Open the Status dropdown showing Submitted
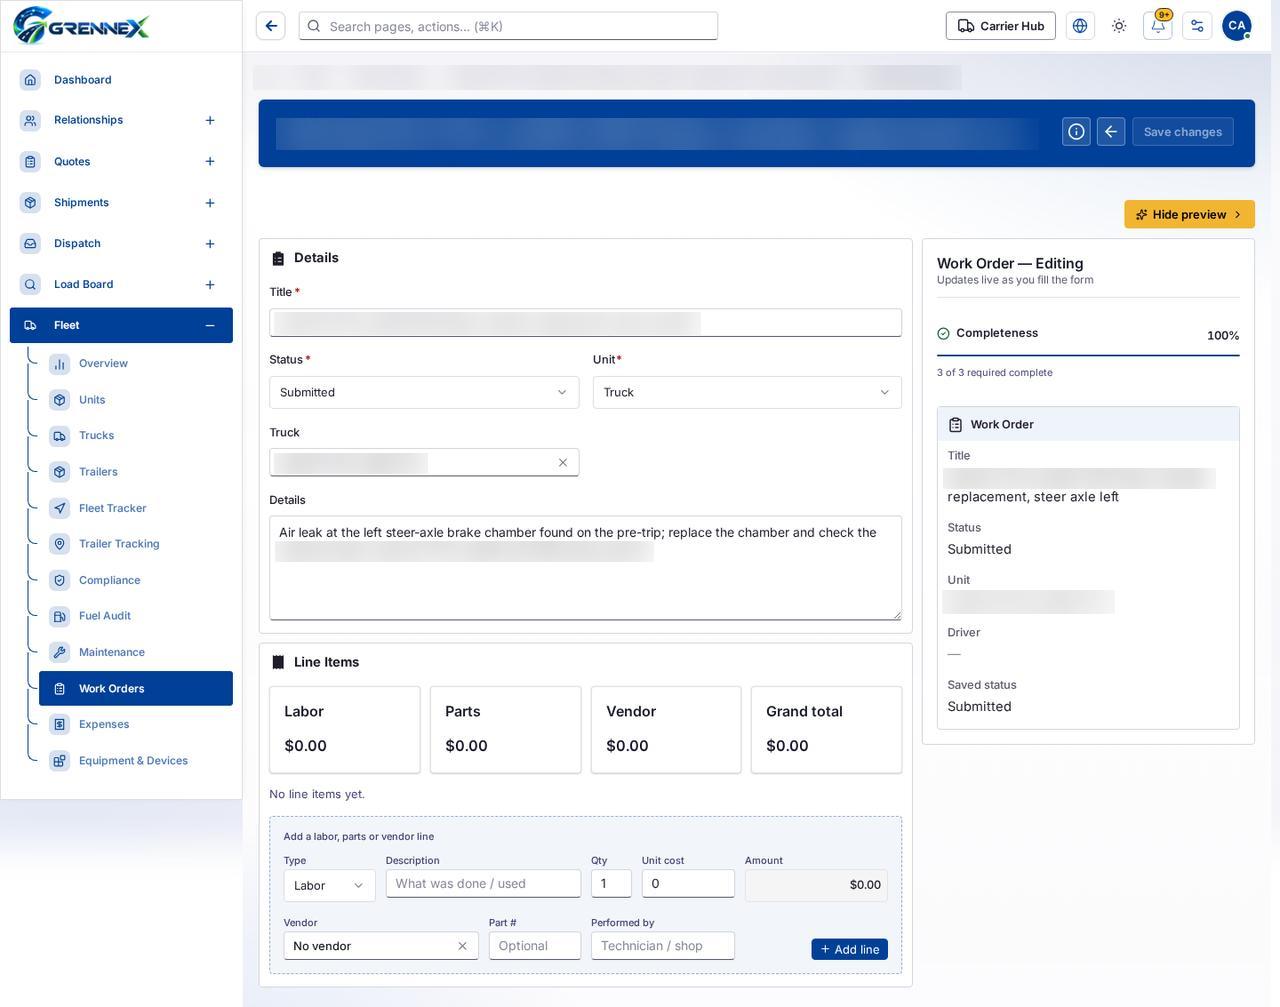 pos(424,392)
